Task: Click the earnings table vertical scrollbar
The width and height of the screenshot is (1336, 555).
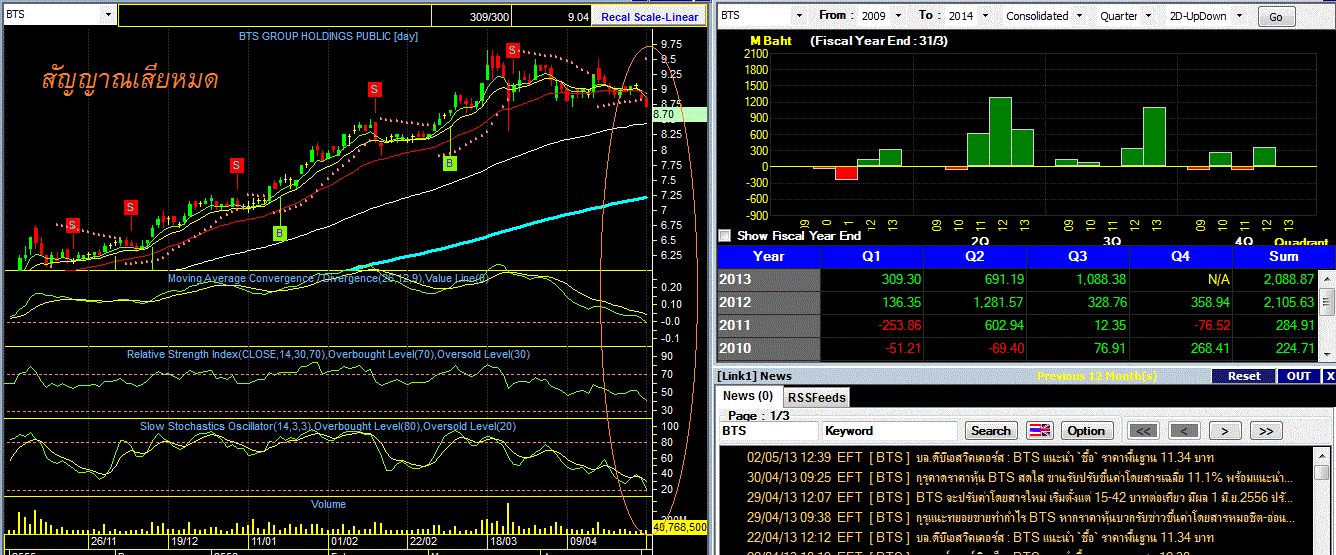Action: coord(1327,302)
